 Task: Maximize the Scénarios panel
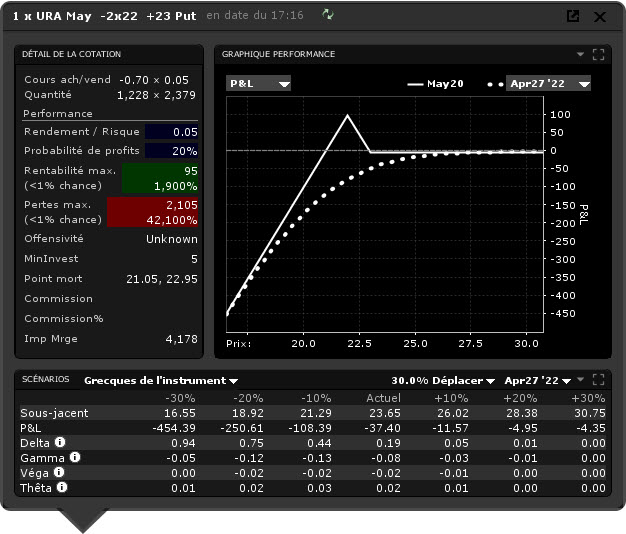coord(598,379)
